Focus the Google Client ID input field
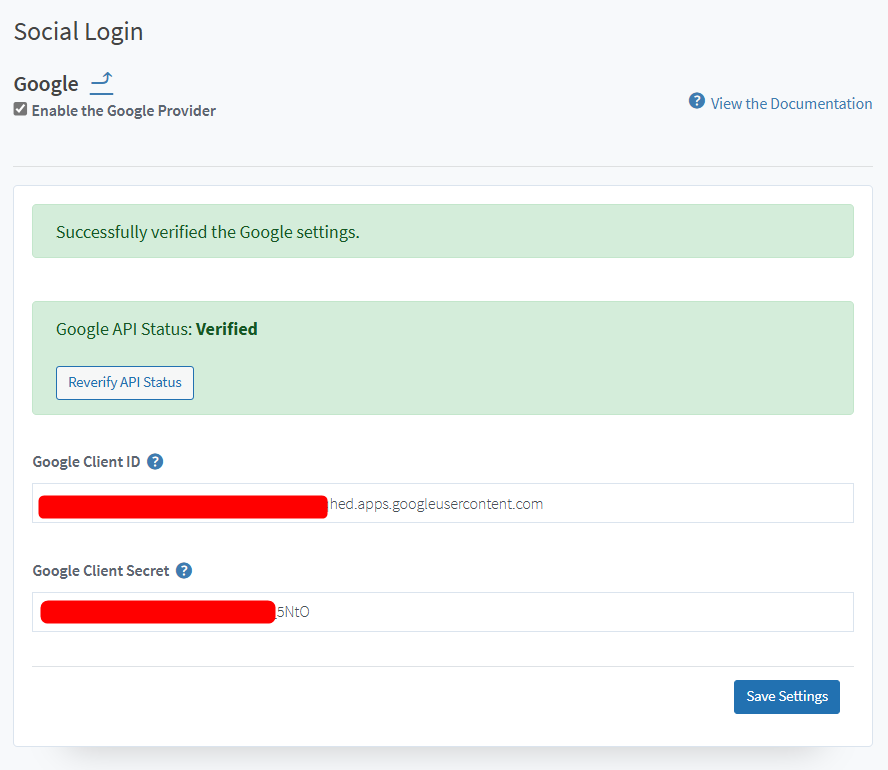 (x=443, y=503)
